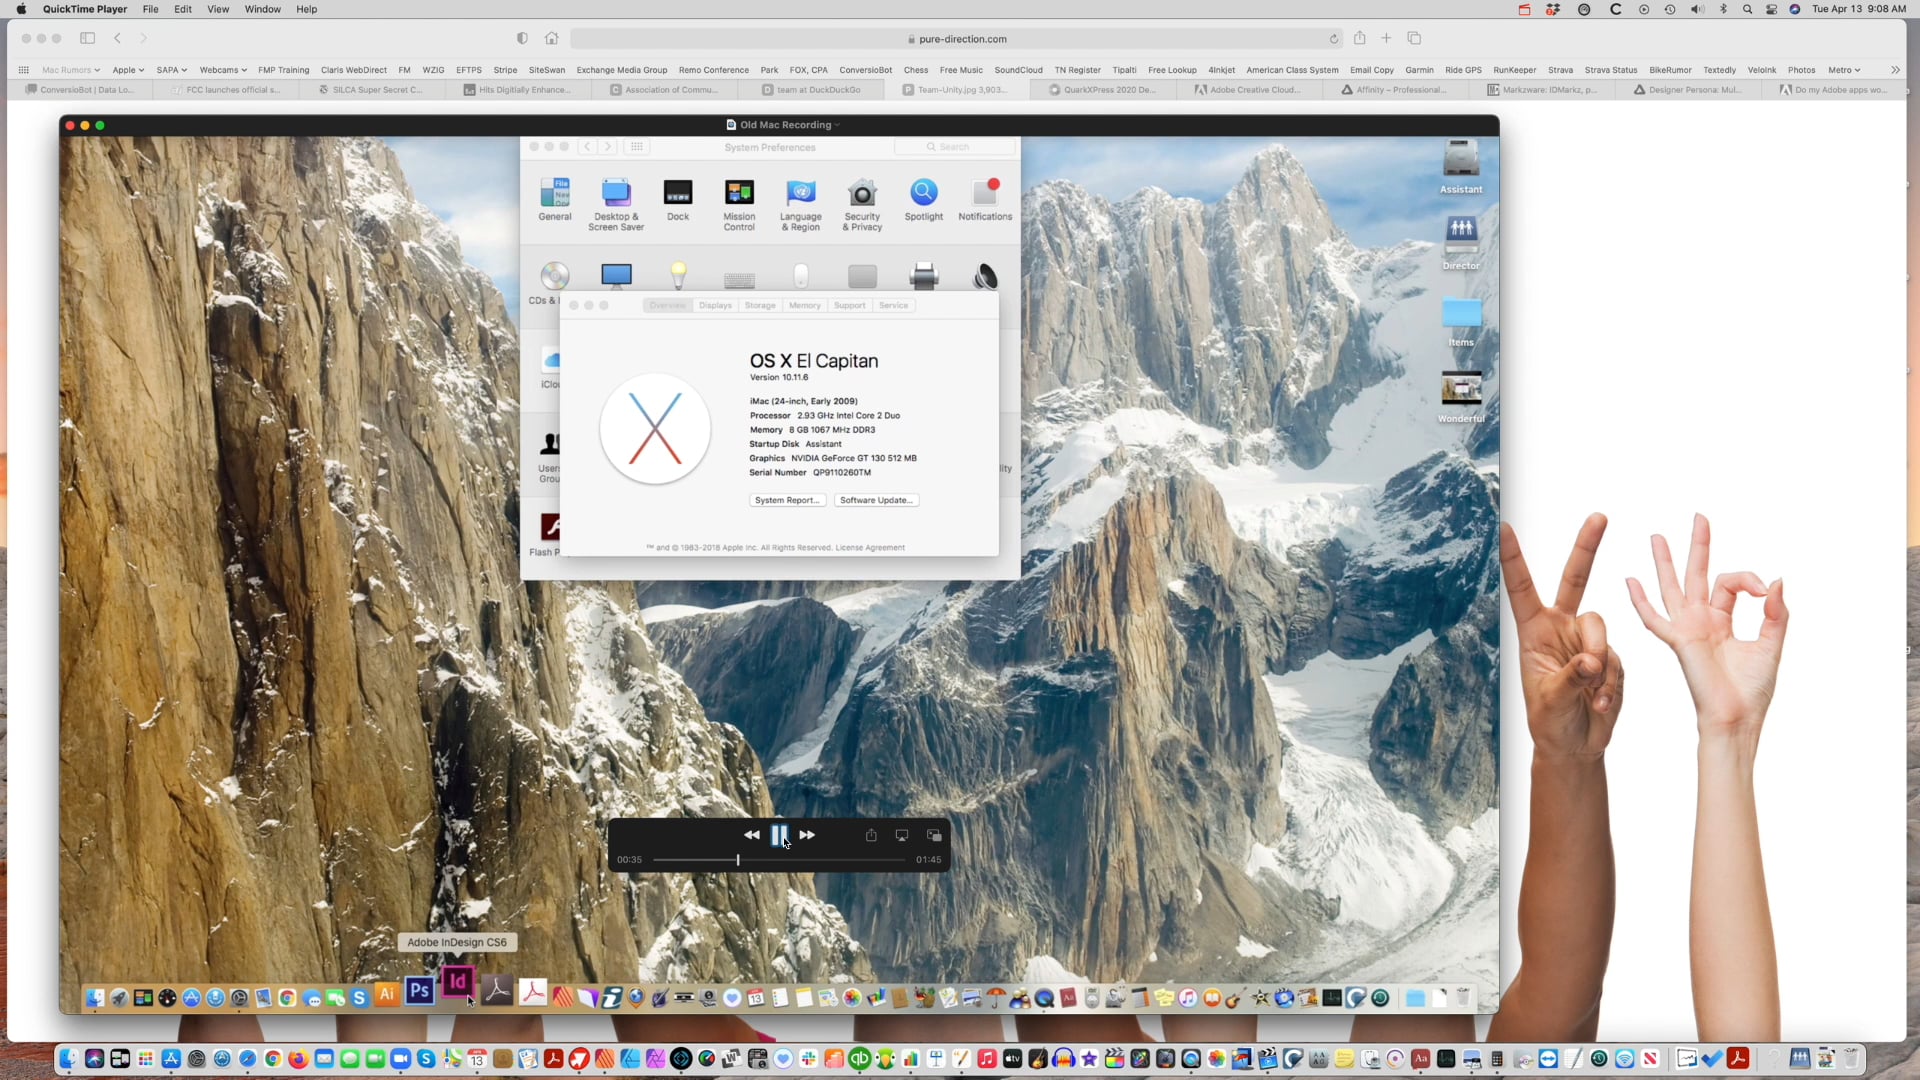Switch to the QuarkXPress 2020 tab
This screenshot has height=1080, width=1920.
[1102, 90]
